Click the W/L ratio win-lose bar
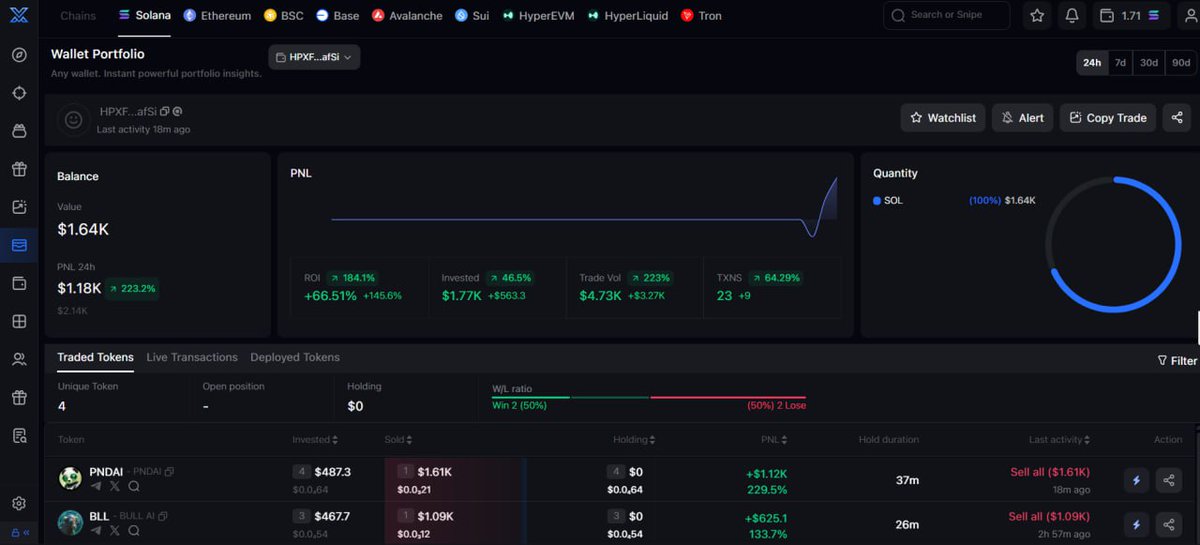Viewport: 1200px width, 545px height. point(649,397)
